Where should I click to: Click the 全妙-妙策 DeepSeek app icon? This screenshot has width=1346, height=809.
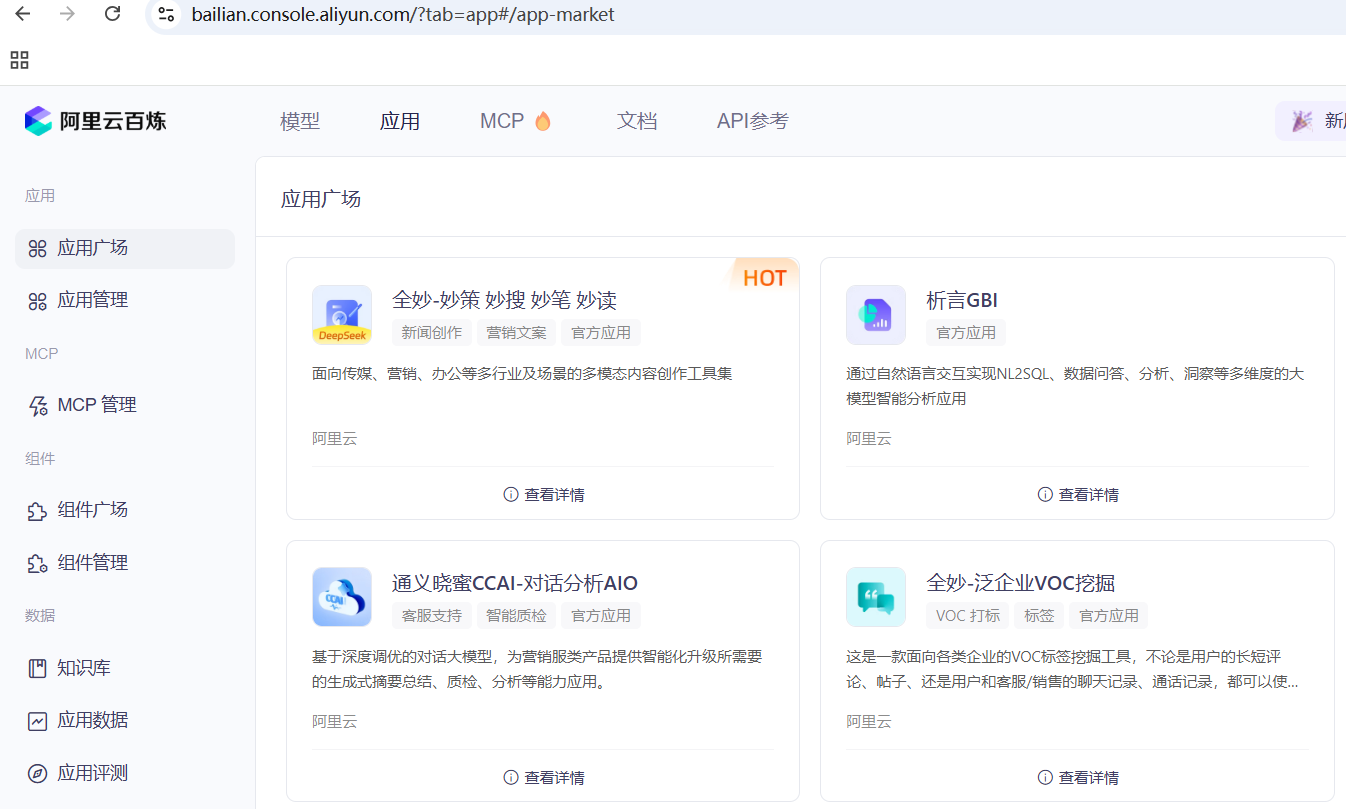(x=342, y=315)
